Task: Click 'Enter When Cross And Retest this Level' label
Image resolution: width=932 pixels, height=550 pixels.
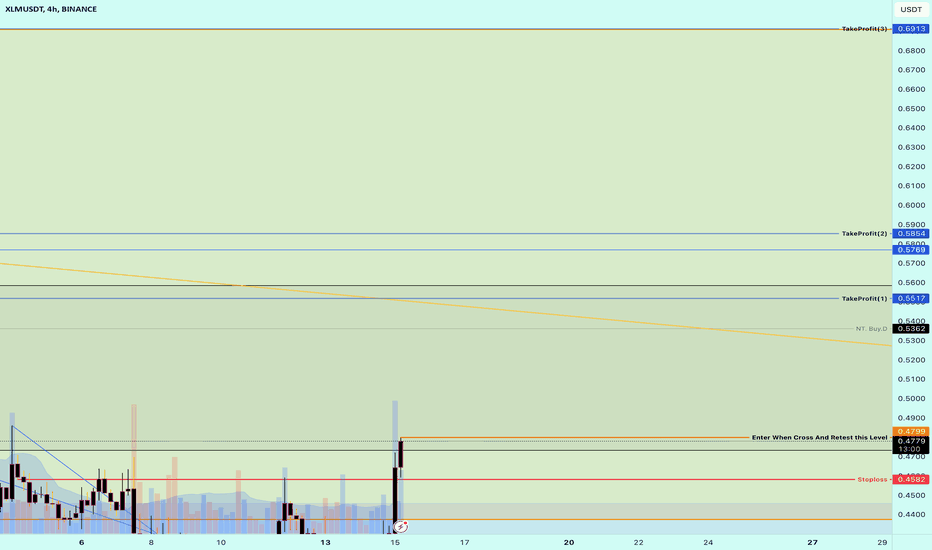Action: (819, 438)
